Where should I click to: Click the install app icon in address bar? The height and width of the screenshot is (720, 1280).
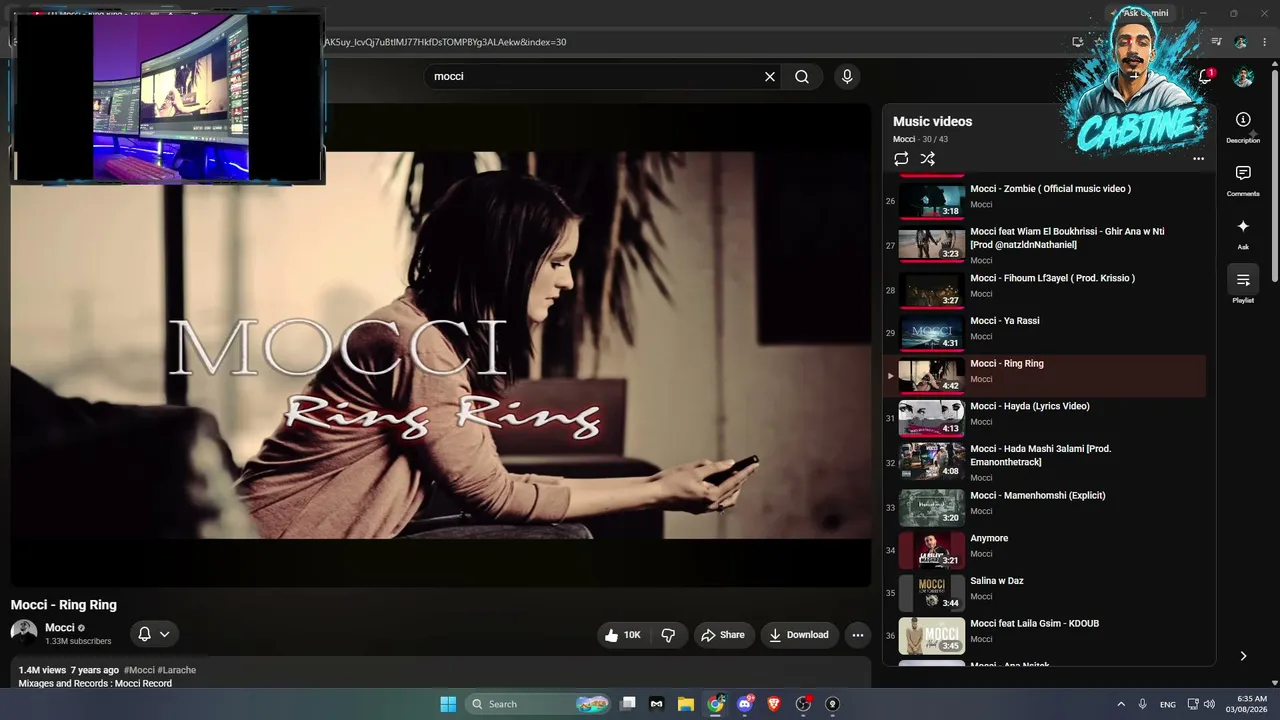[x=1077, y=42]
